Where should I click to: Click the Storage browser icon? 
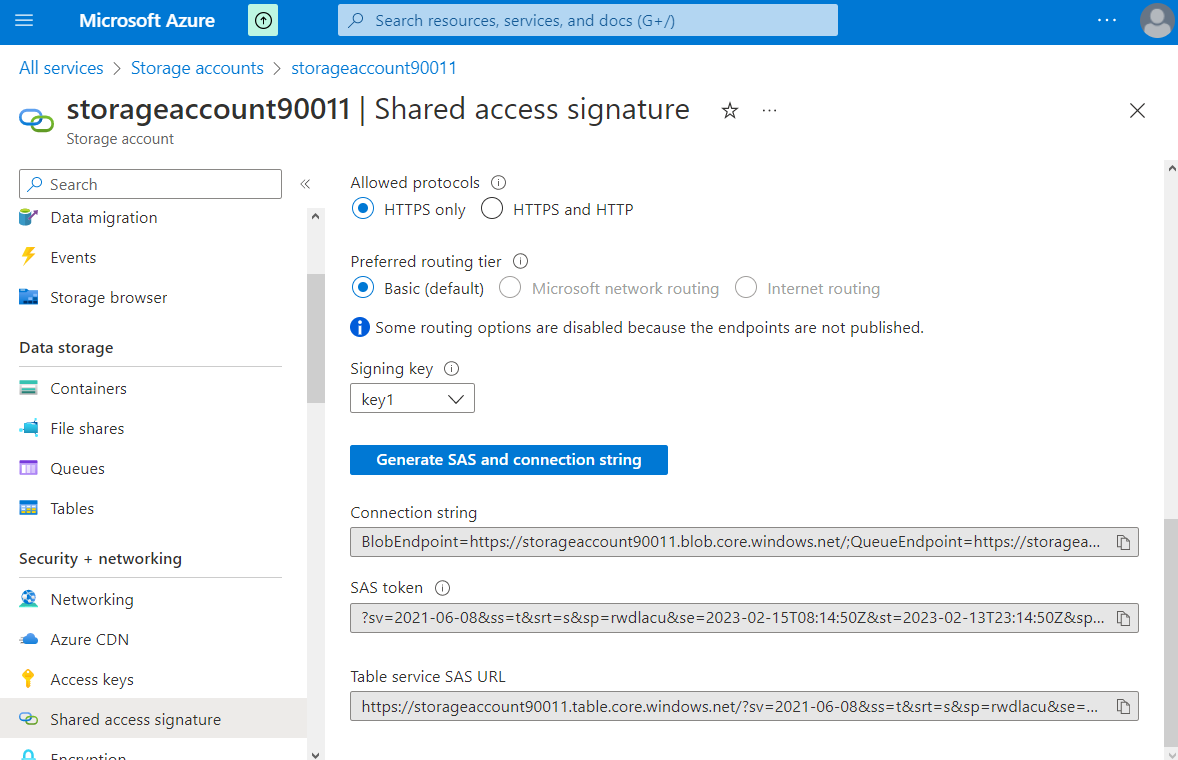click(29, 297)
